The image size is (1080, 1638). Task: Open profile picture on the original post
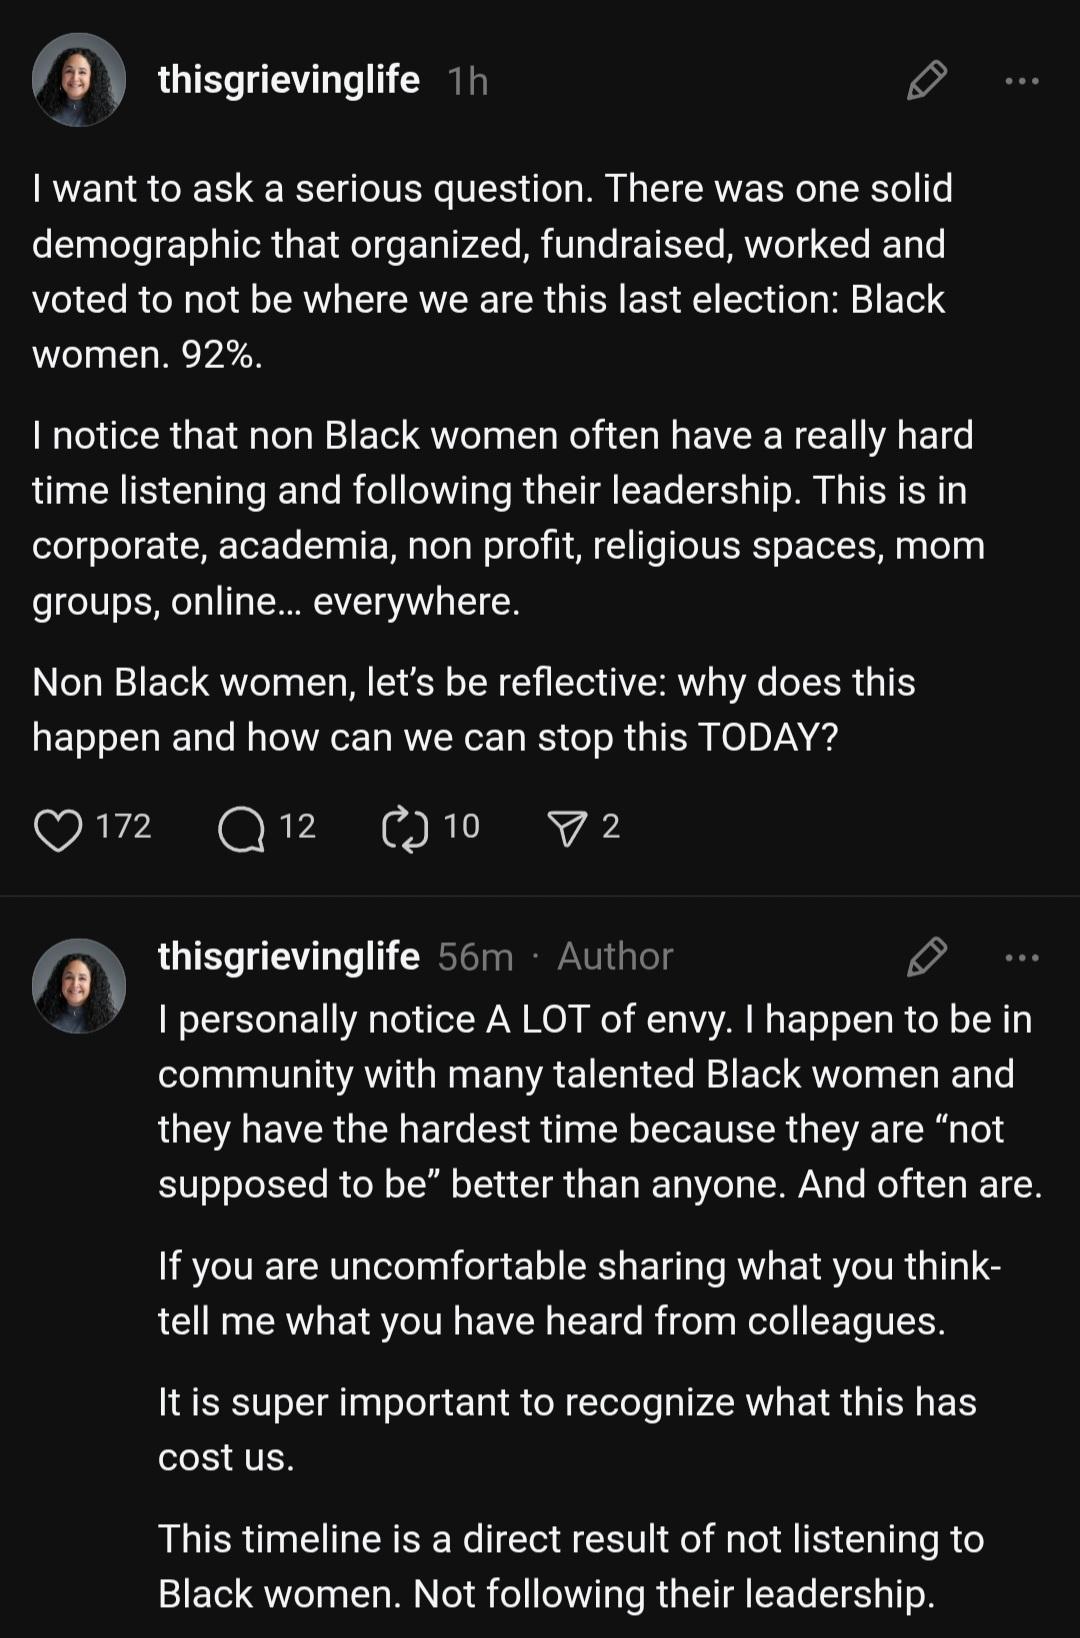(x=79, y=80)
